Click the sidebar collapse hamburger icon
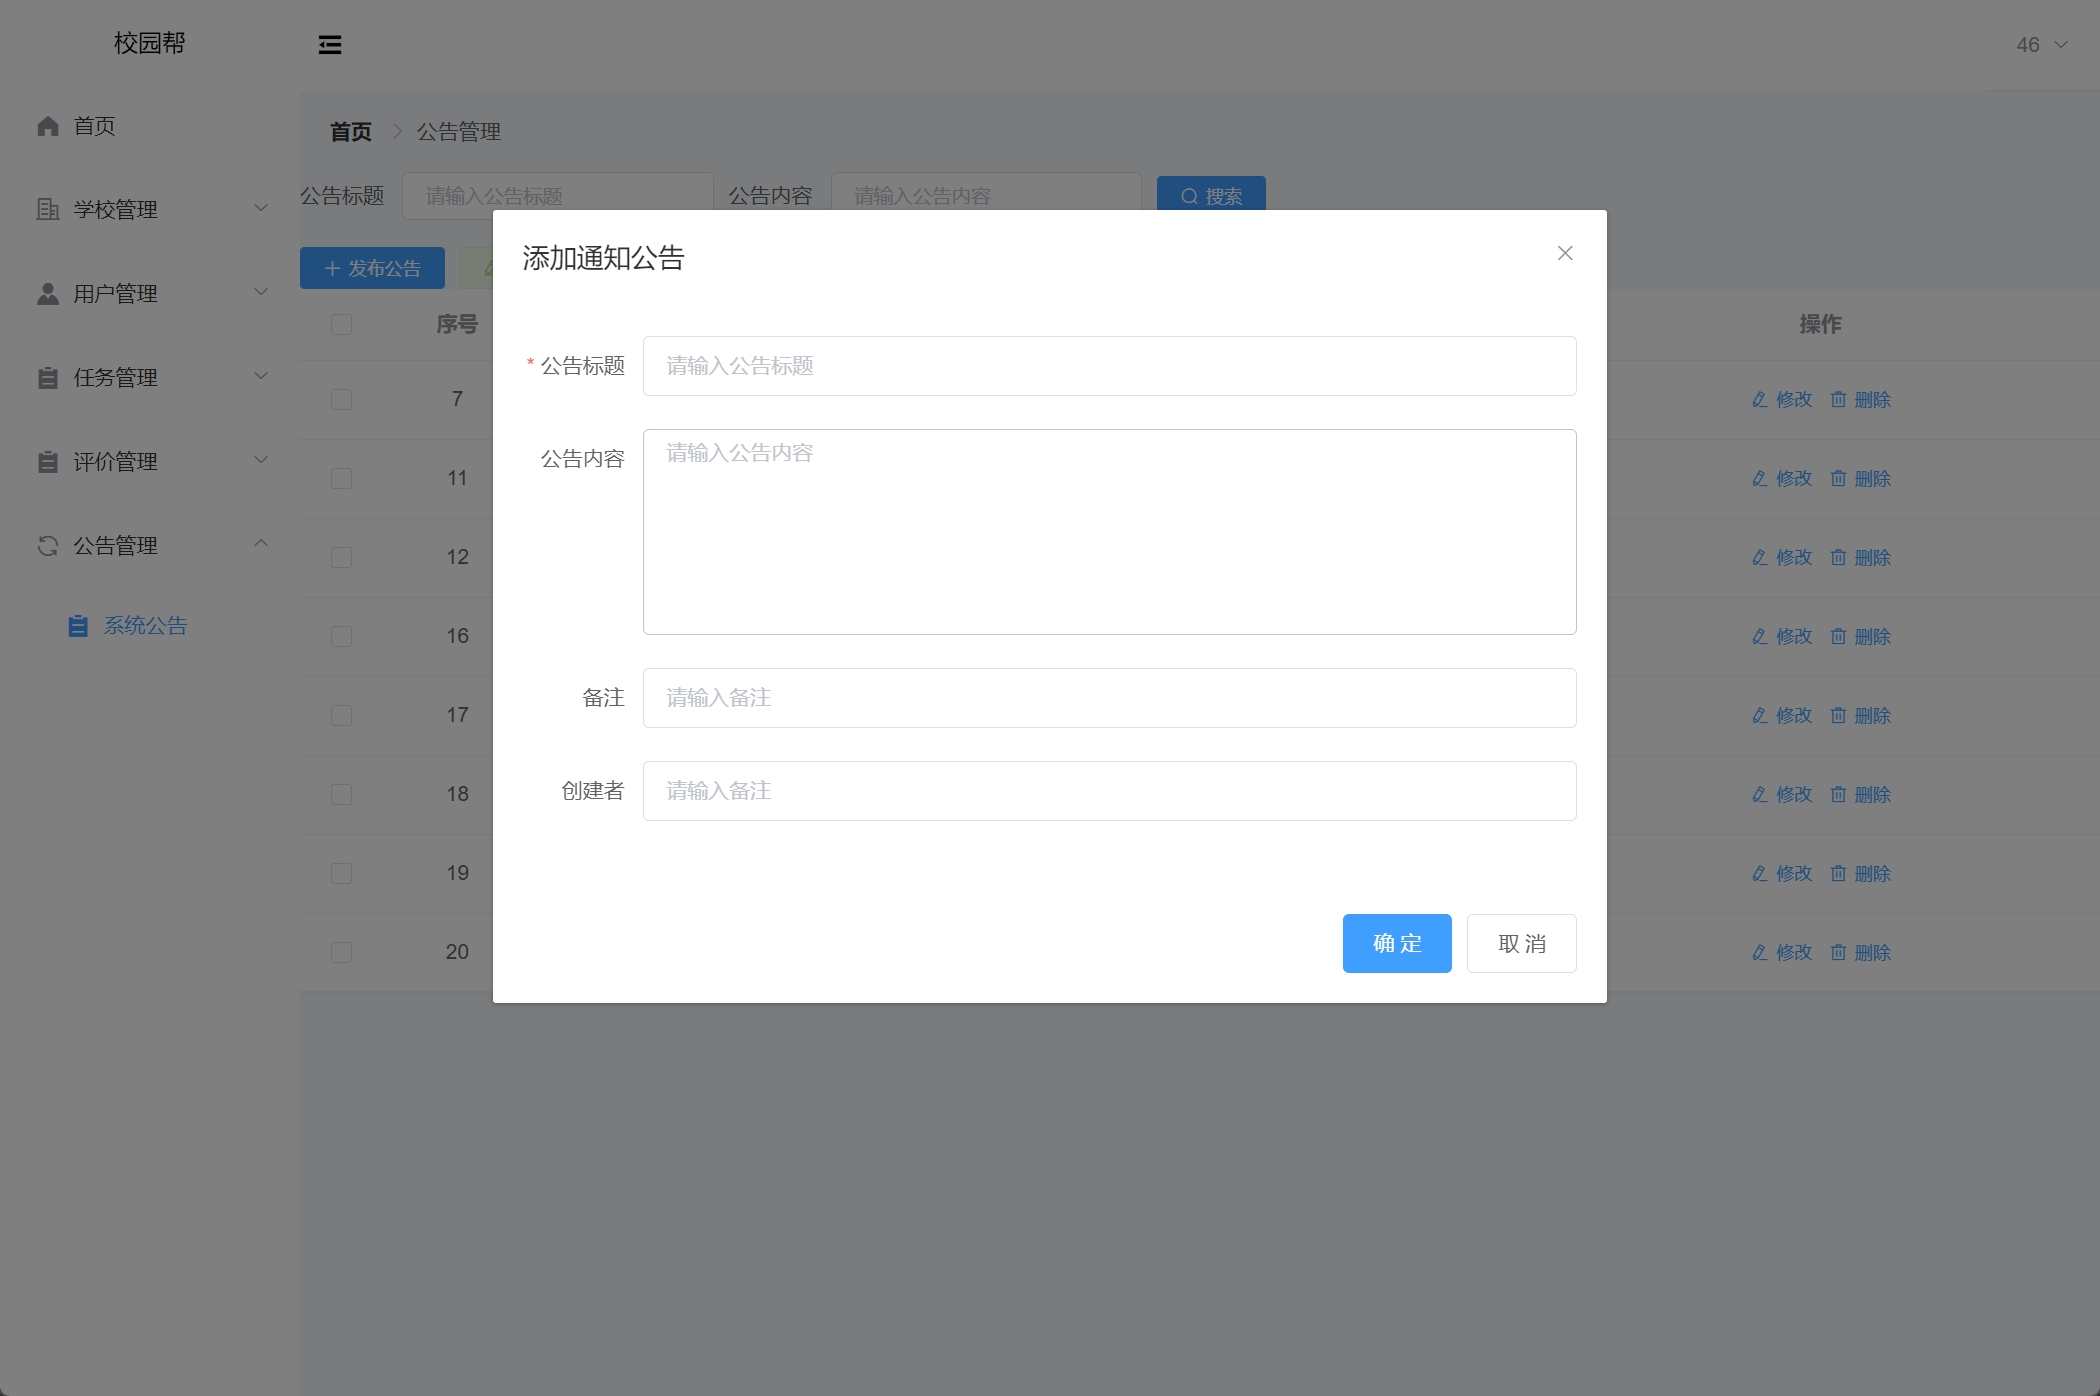Image resolution: width=2100 pixels, height=1396 pixels. coord(330,45)
